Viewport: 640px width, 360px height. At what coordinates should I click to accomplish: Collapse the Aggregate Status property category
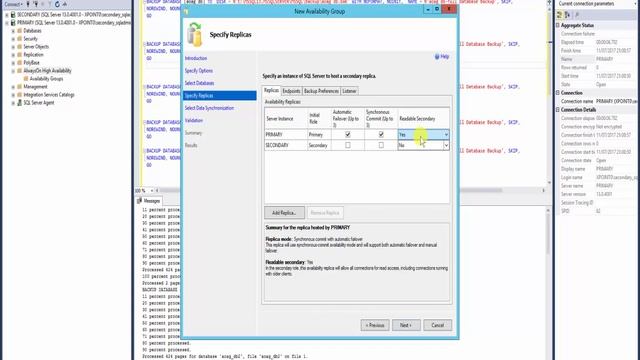point(558,25)
